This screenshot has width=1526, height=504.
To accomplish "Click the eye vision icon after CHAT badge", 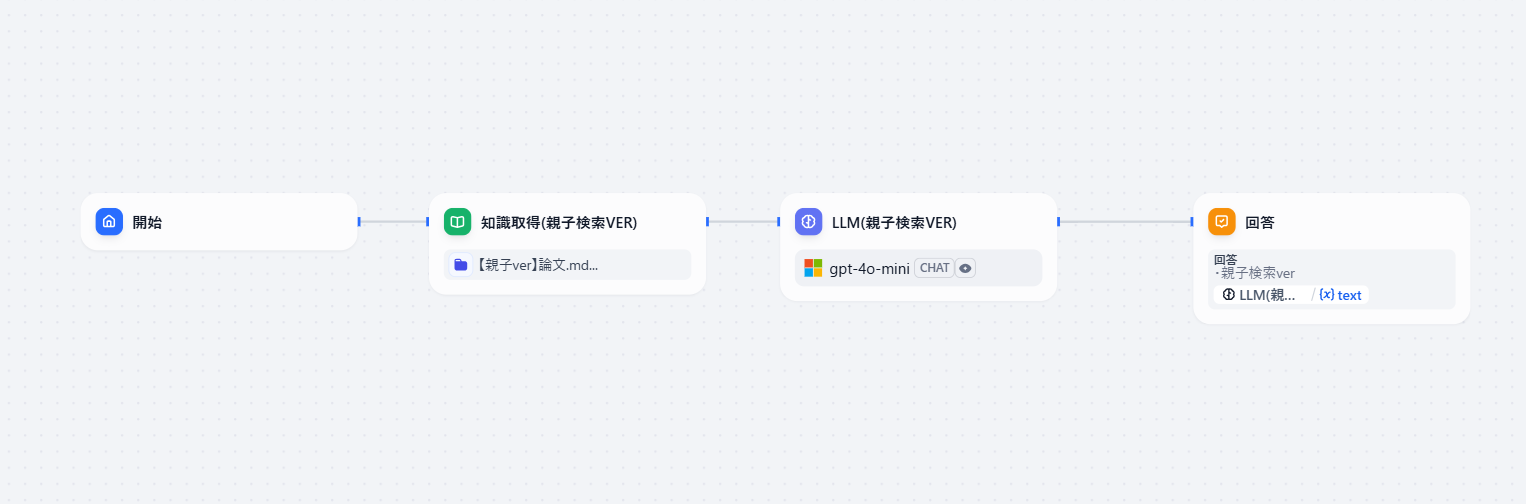I will tap(965, 268).
